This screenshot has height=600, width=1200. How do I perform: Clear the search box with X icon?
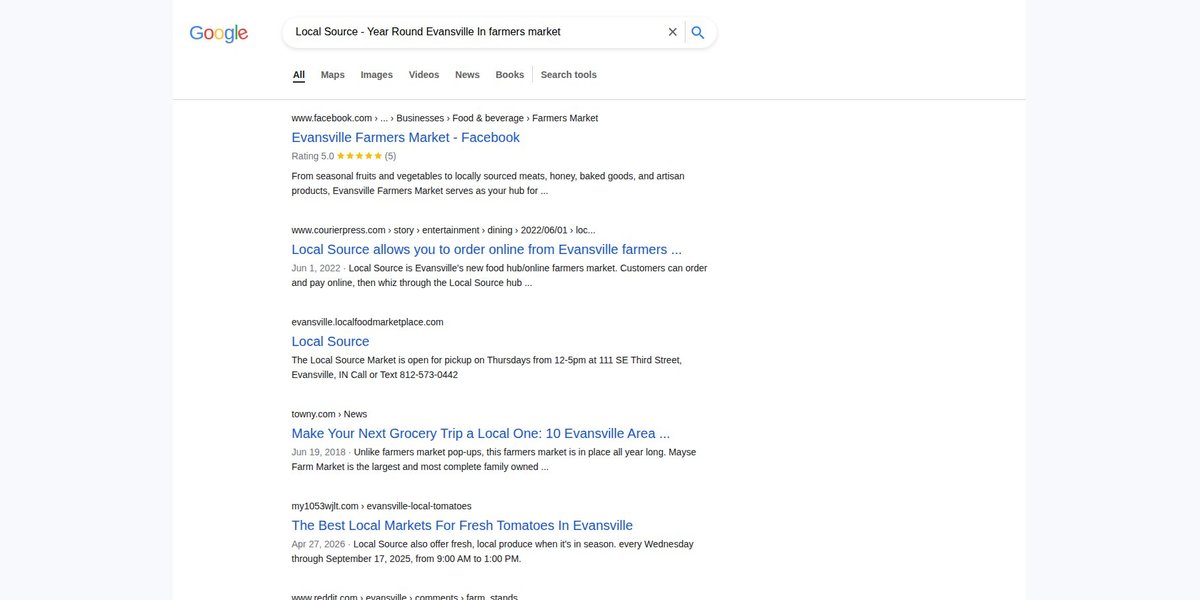coord(673,32)
